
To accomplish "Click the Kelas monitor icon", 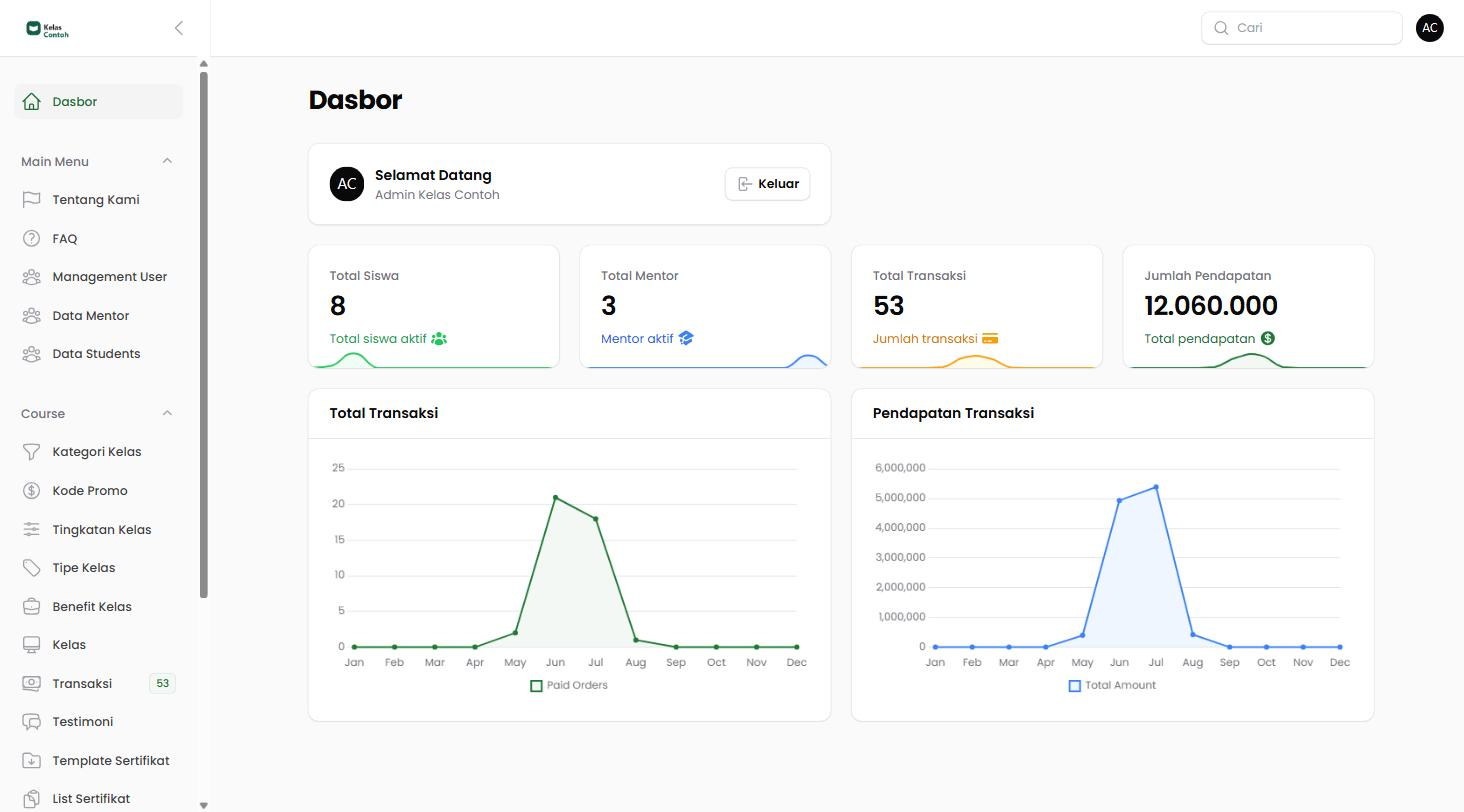I will coord(31,645).
